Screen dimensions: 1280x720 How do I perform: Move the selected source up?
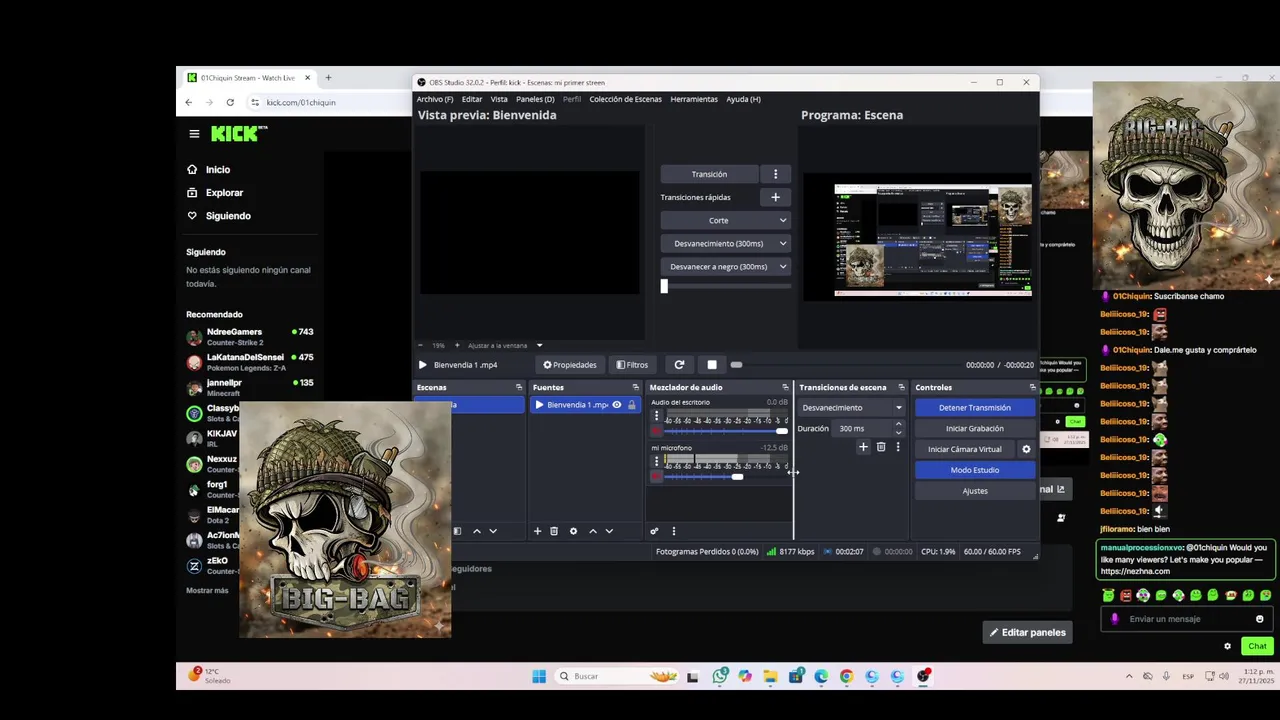point(592,531)
